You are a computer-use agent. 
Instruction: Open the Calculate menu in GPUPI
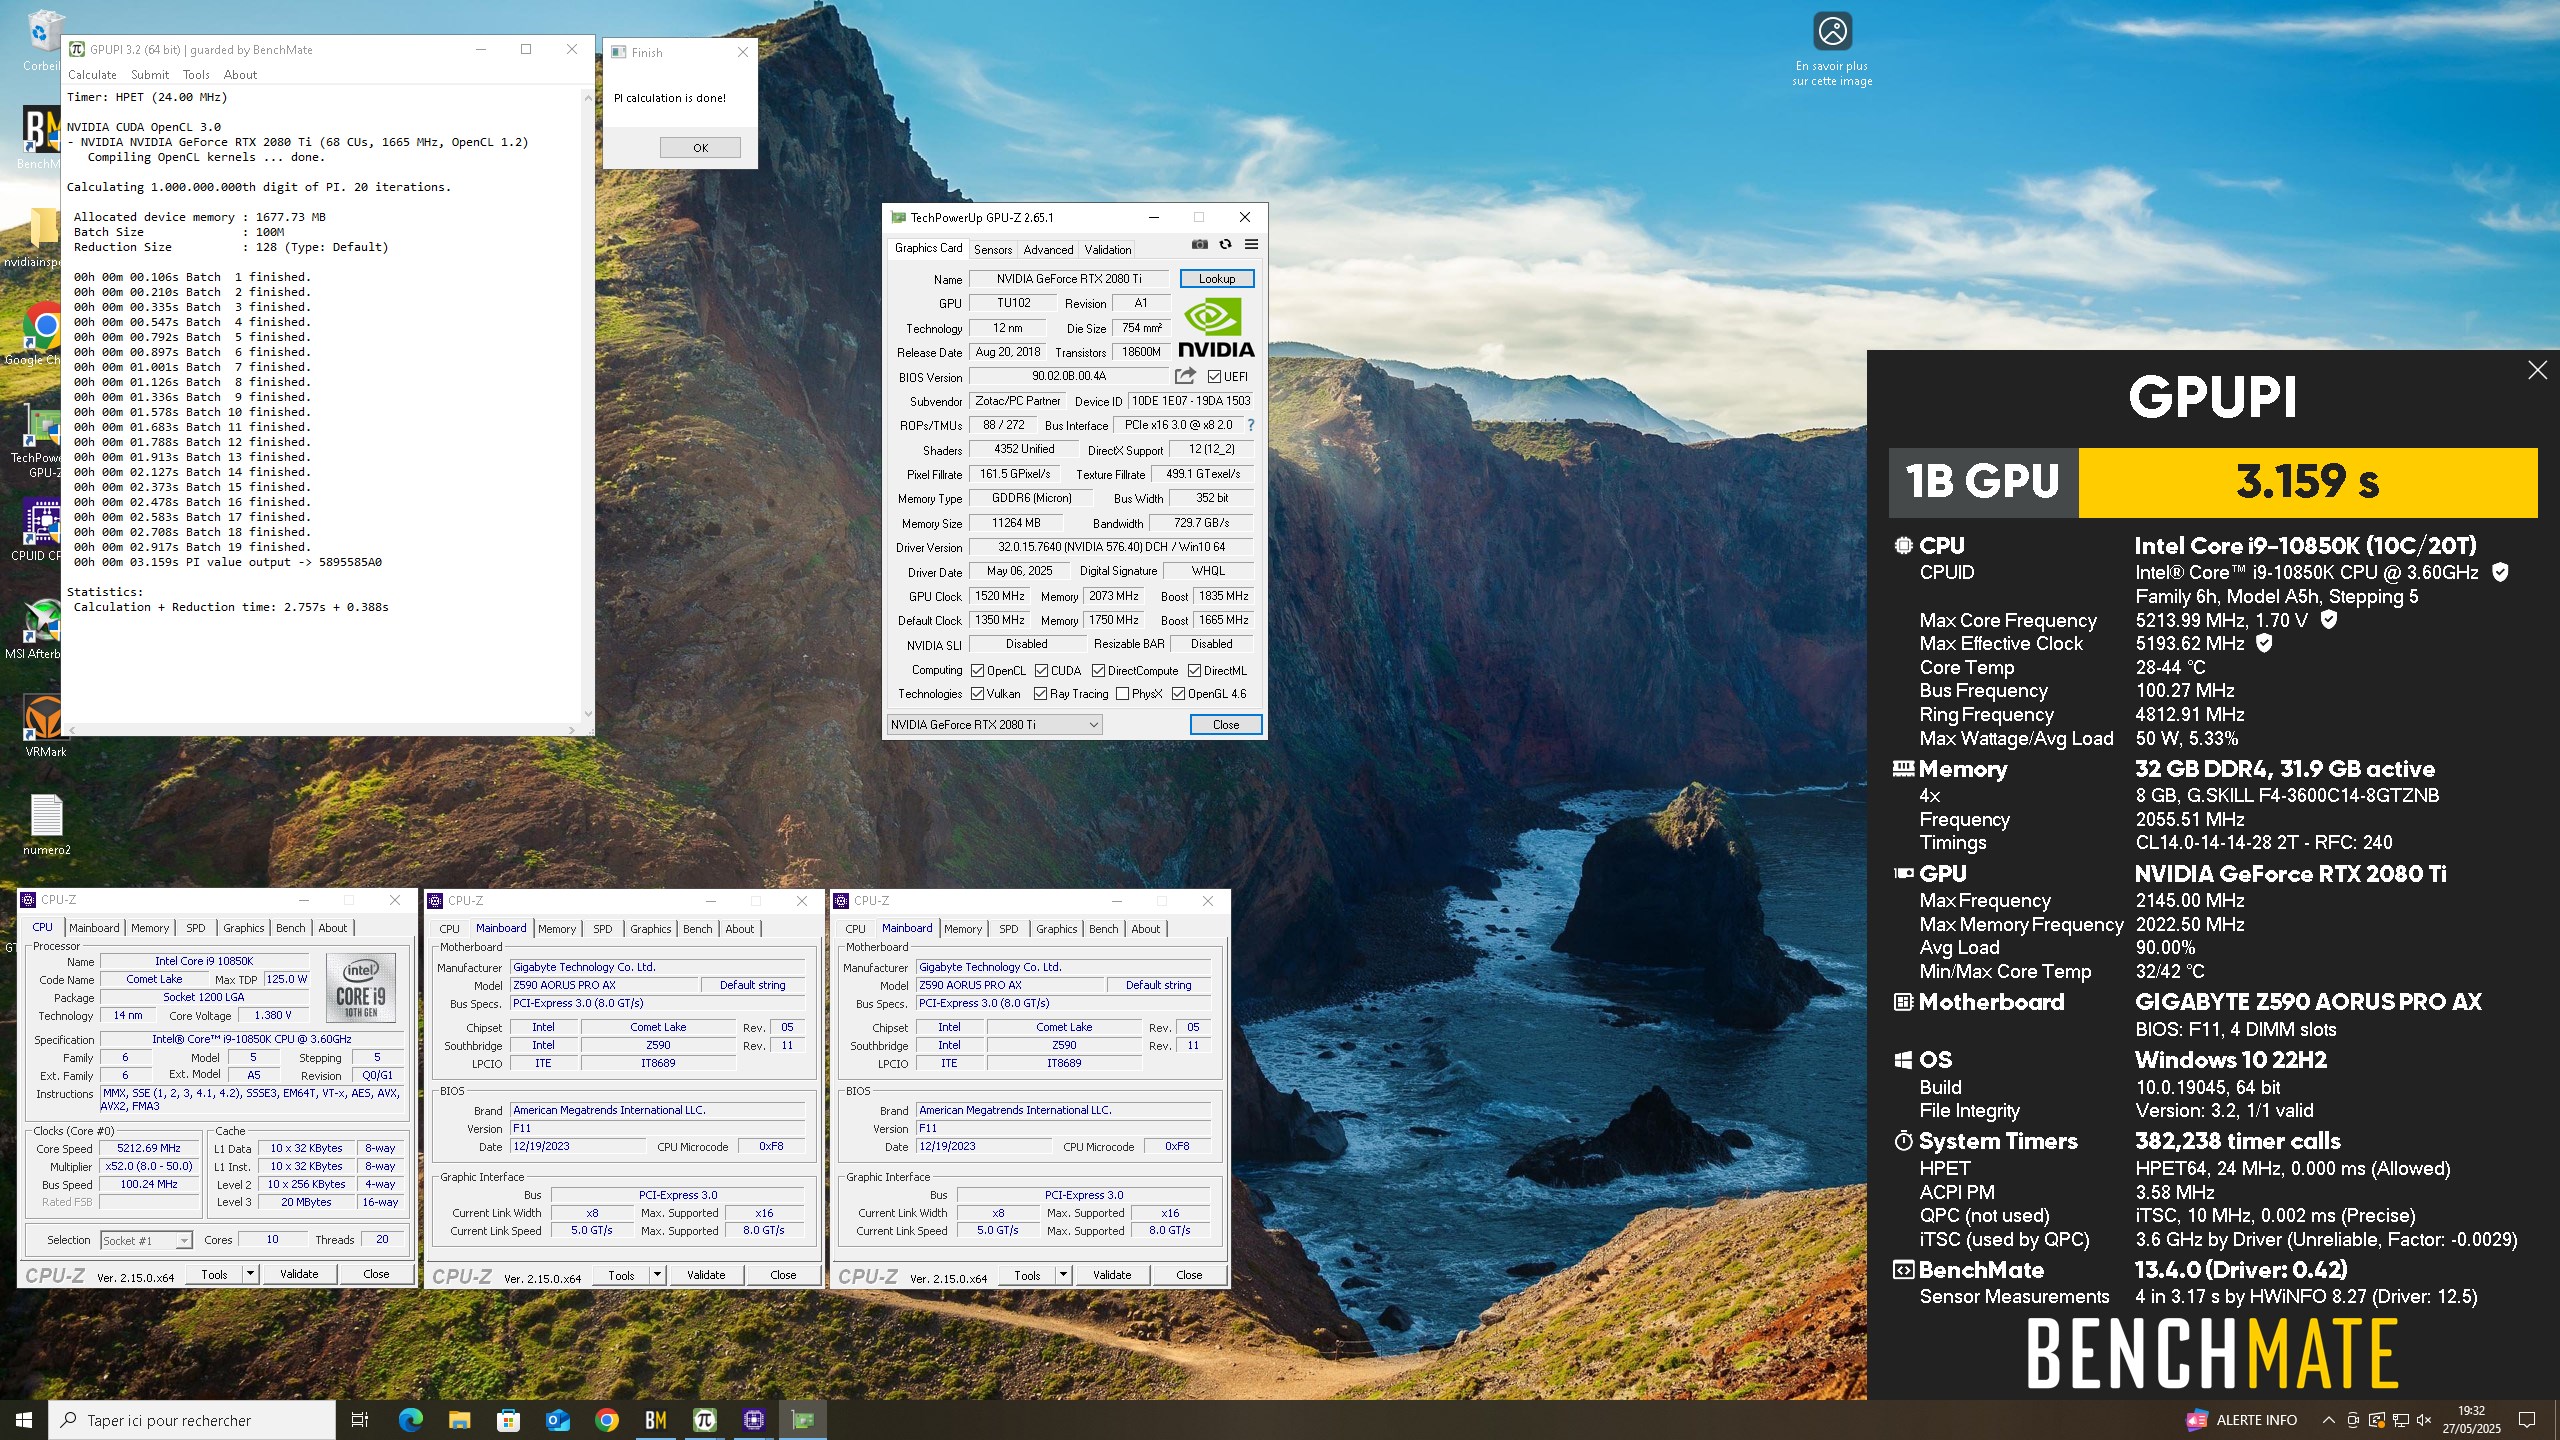pos(92,75)
